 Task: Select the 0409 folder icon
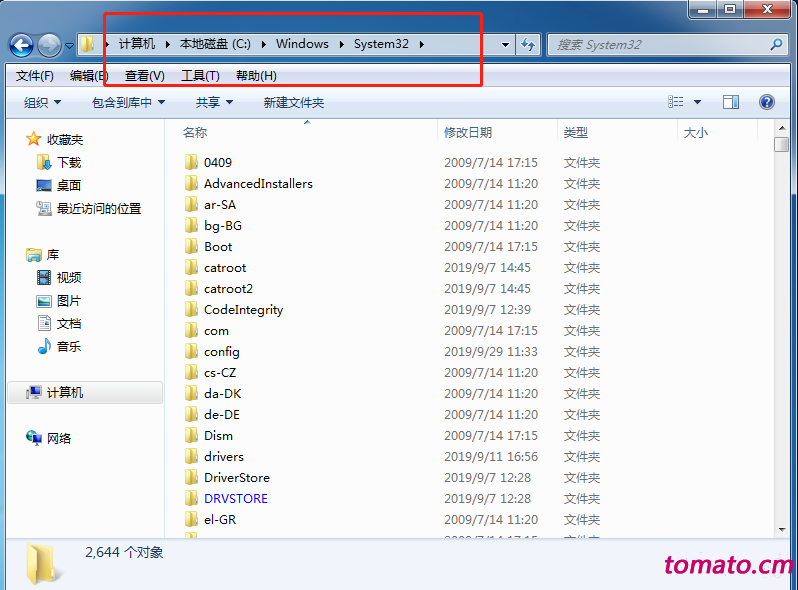[191, 162]
